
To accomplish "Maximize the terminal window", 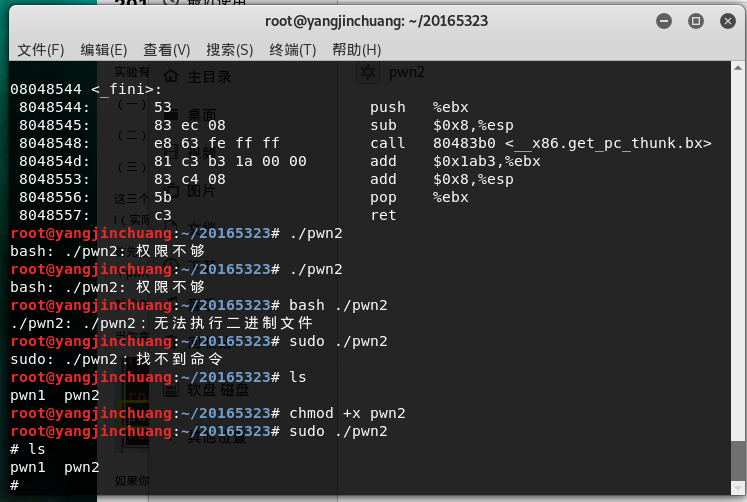I will 696,21.
